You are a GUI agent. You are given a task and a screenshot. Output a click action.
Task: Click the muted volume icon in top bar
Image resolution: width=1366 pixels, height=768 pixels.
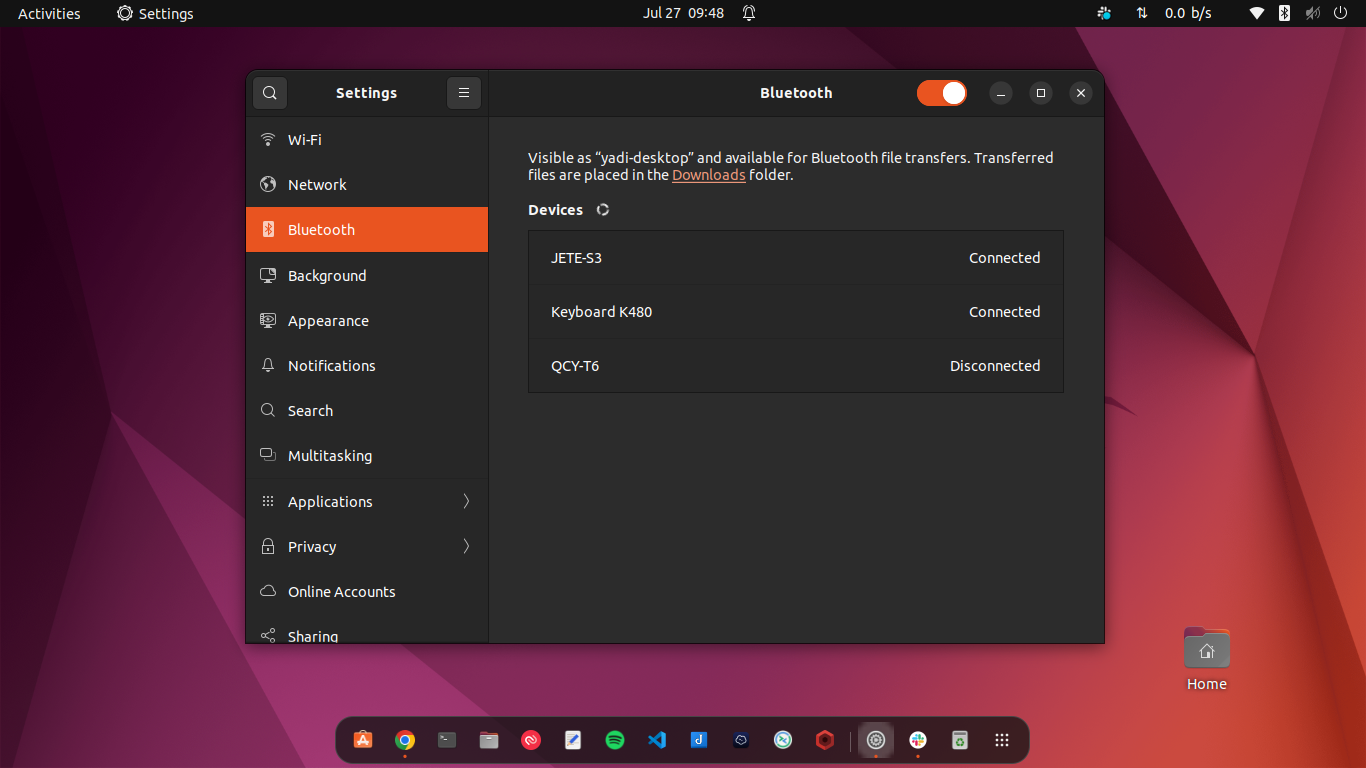pos(1313,13)
